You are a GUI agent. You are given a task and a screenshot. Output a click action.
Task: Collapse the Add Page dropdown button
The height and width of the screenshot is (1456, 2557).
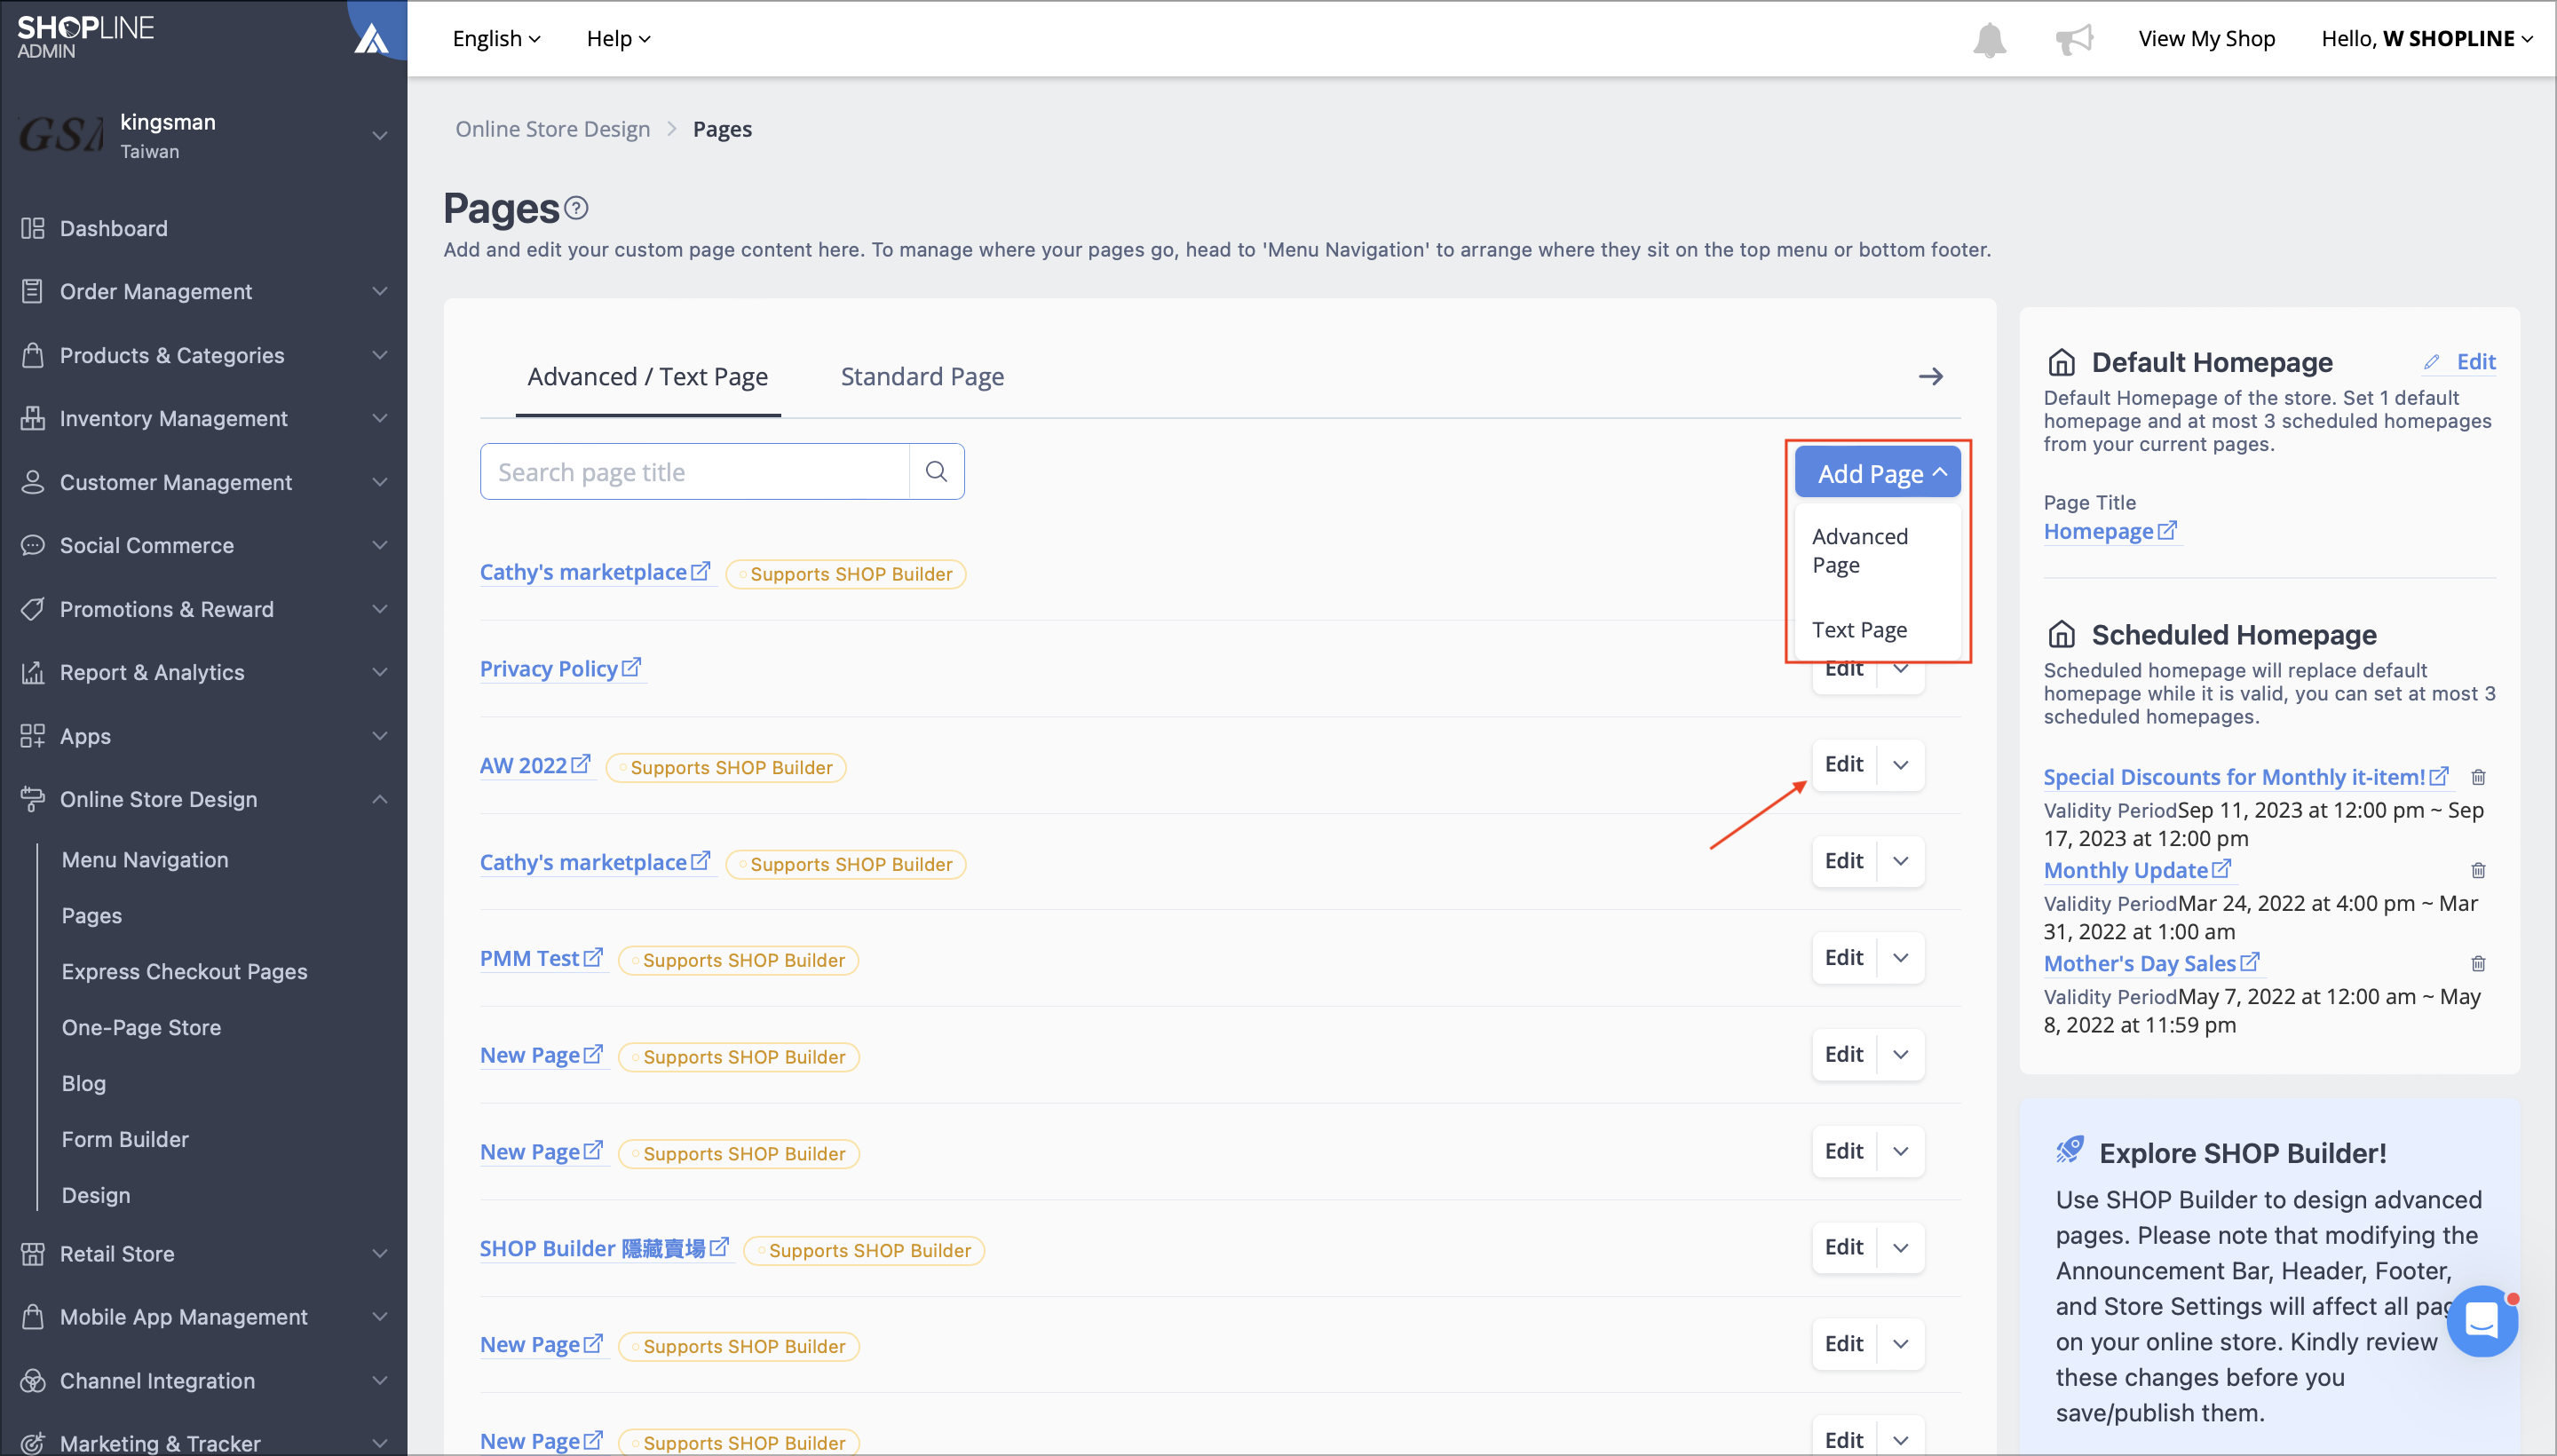1877,472
